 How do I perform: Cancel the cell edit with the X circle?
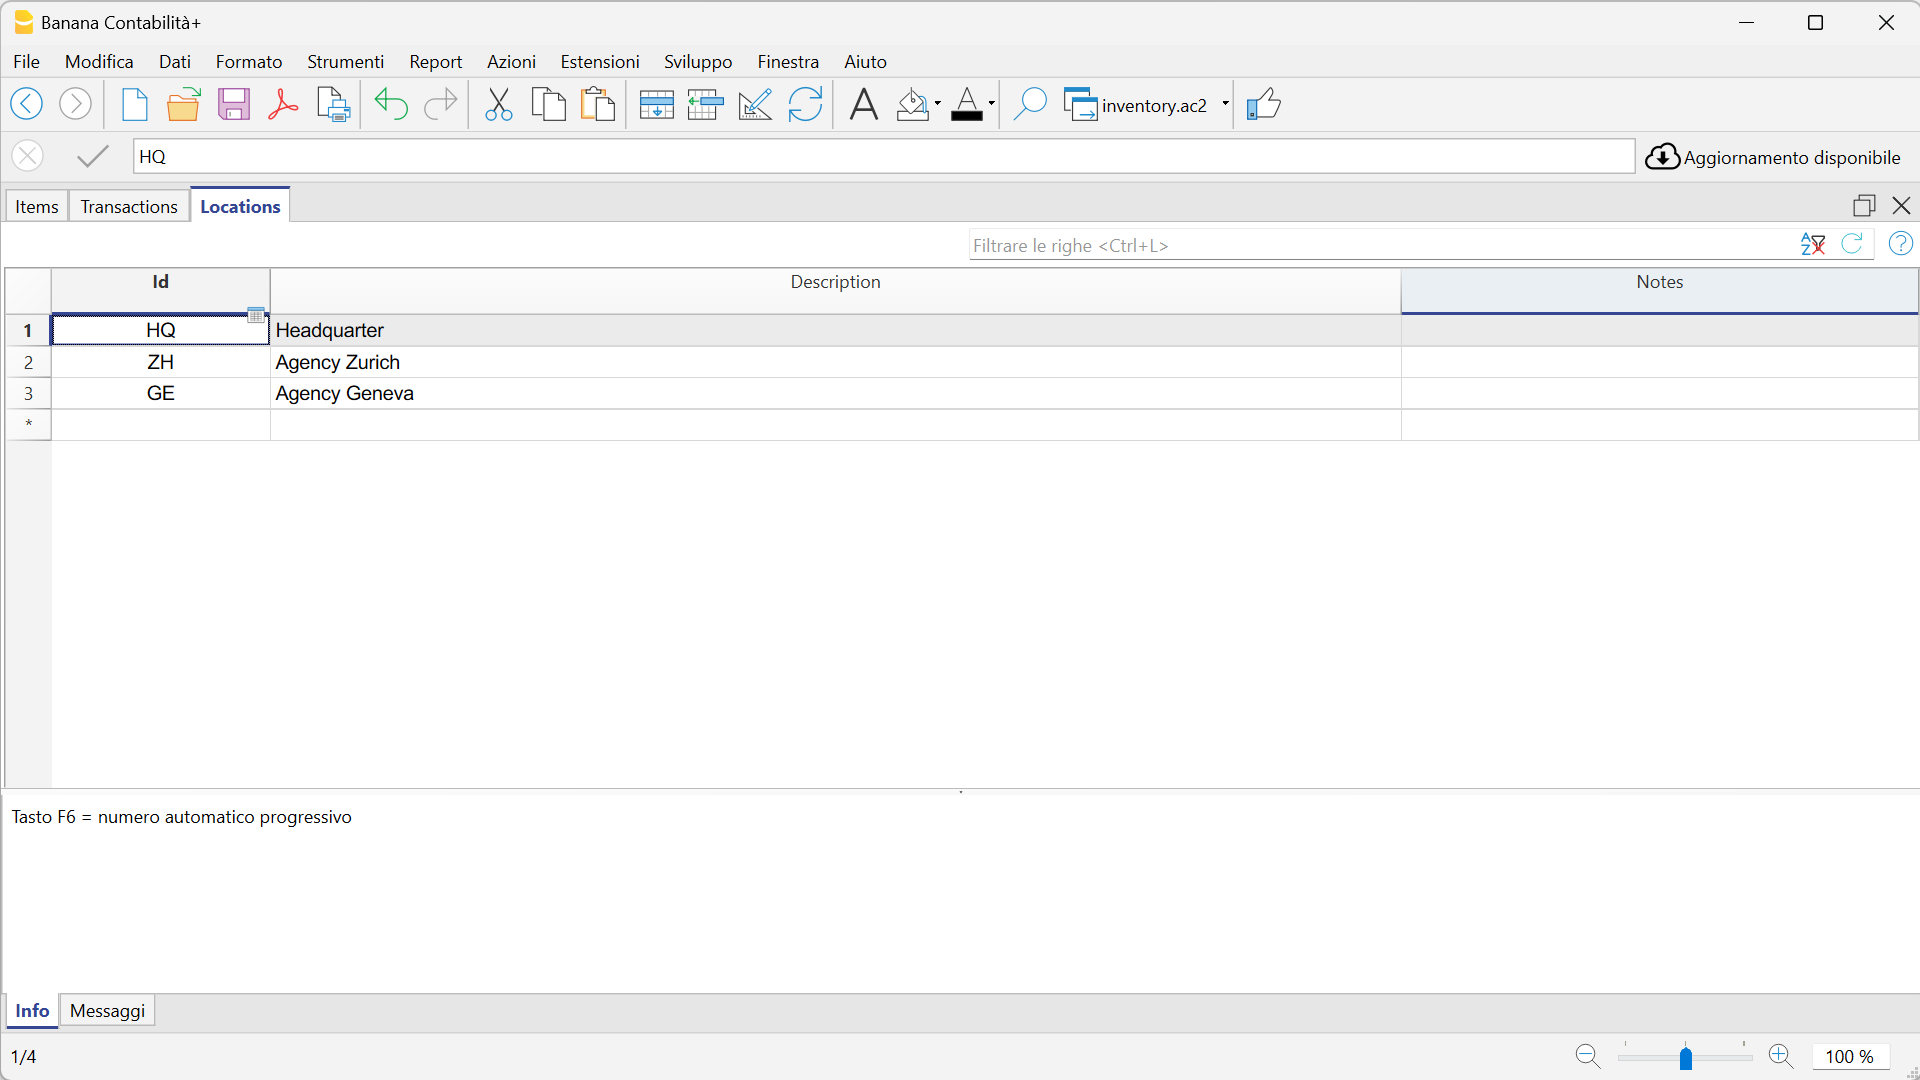28,156
